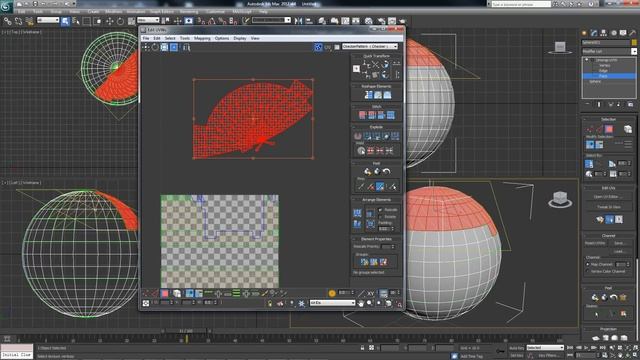This screenshot has height=360, width=640.
Task: Activate Freeform Mode in Edit UVWs toolbar
Action: (174, 47)
